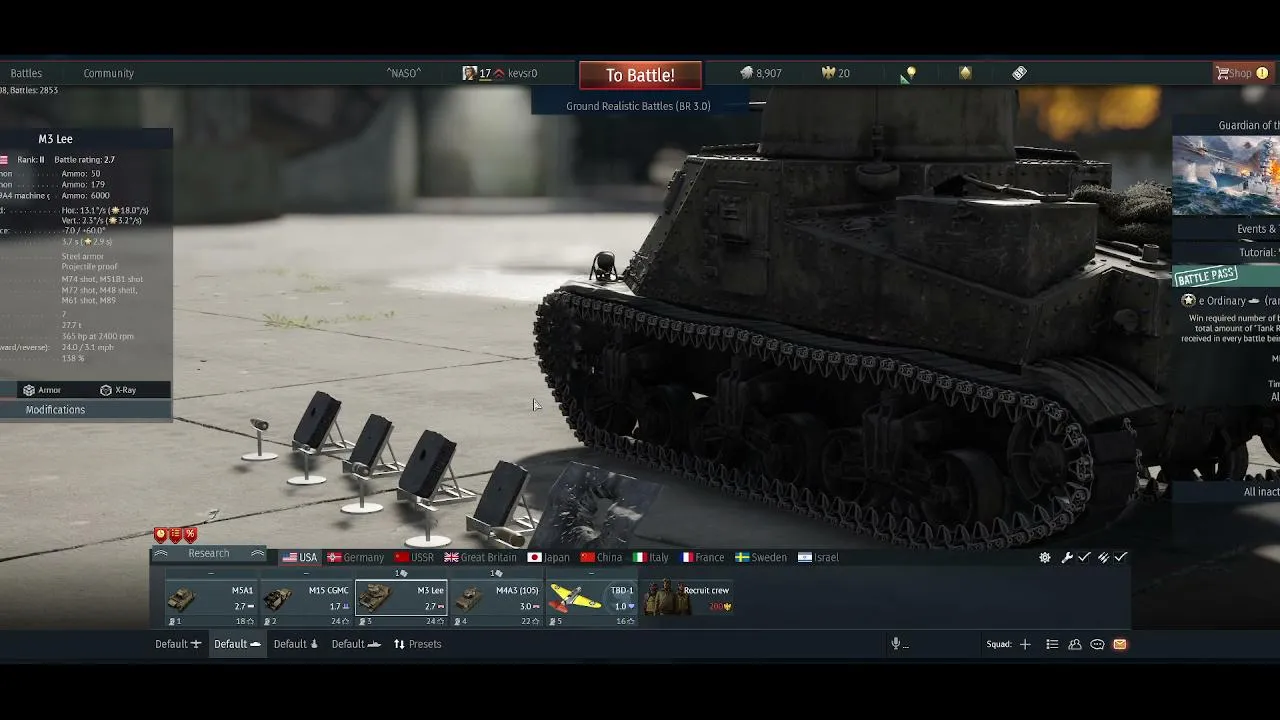1280x720 pixels.
Task: Select the China nation tab
Action: click(601, 558)
